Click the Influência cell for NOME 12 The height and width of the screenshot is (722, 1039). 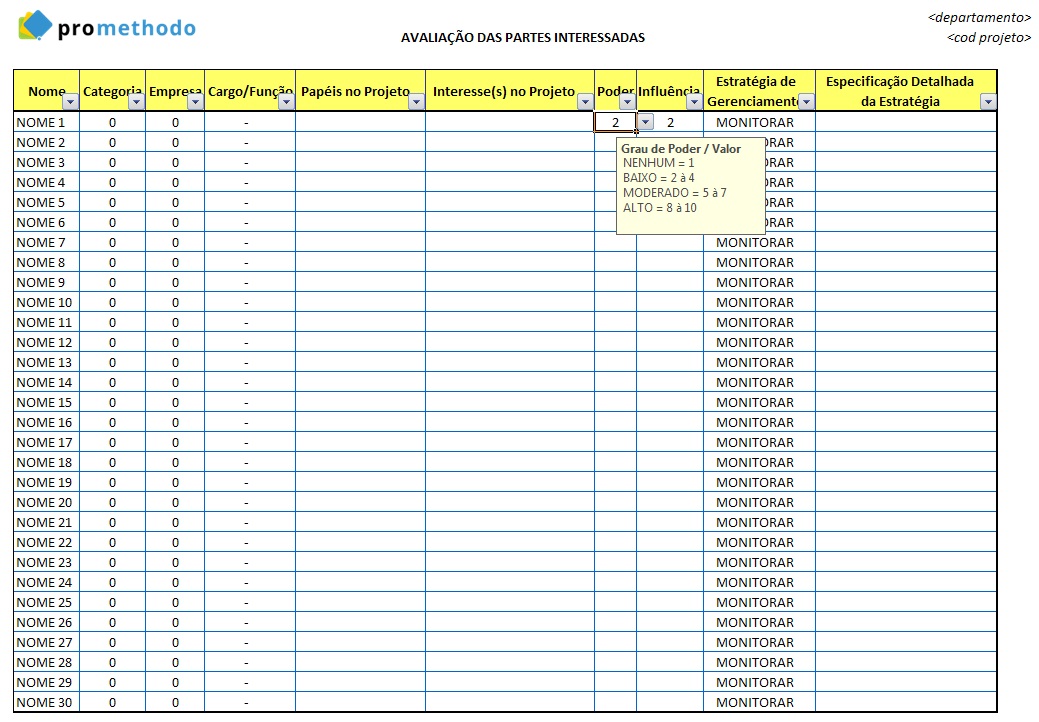click(x=670, y=342)
